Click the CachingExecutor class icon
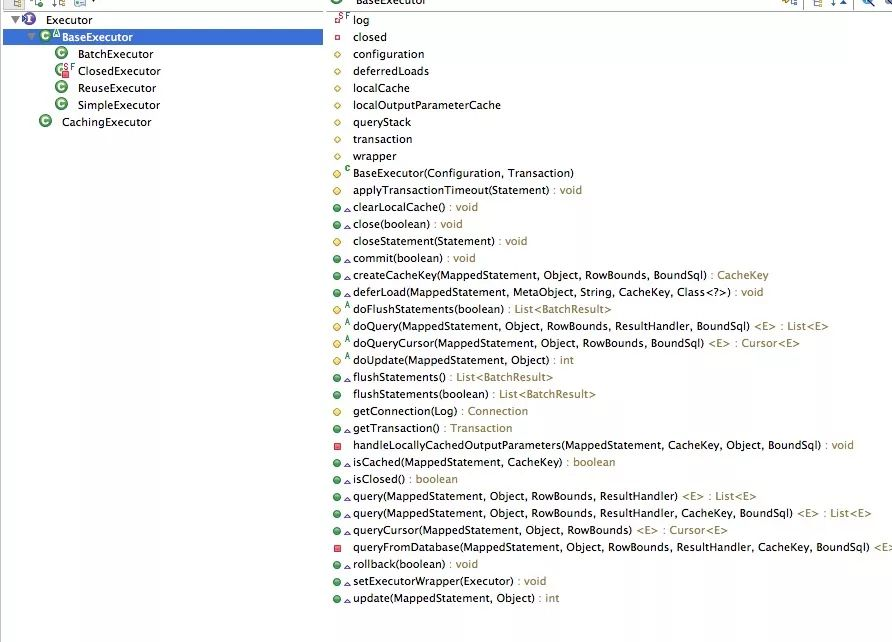Image resolution: width=892 pixels, height=642 pixels. click(x=46, y=122)
